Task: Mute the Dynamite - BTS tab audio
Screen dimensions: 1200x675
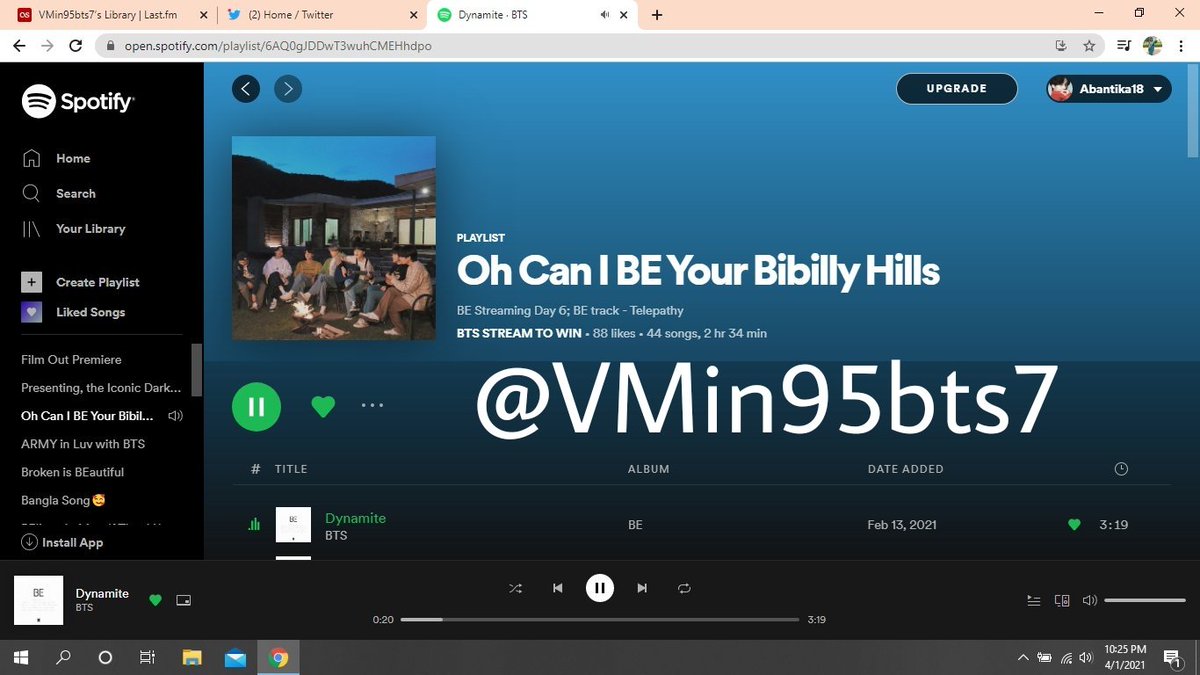Action: 605,15
